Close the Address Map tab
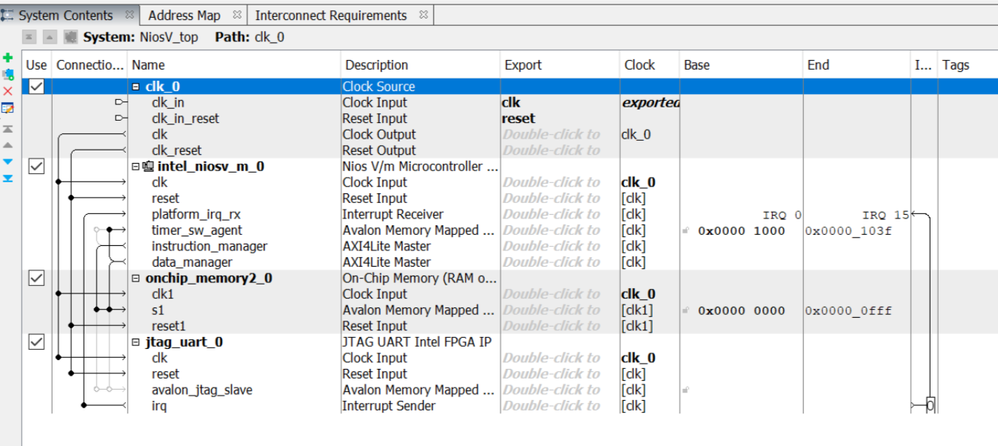The image size is (998, 446). click(237, 15)
